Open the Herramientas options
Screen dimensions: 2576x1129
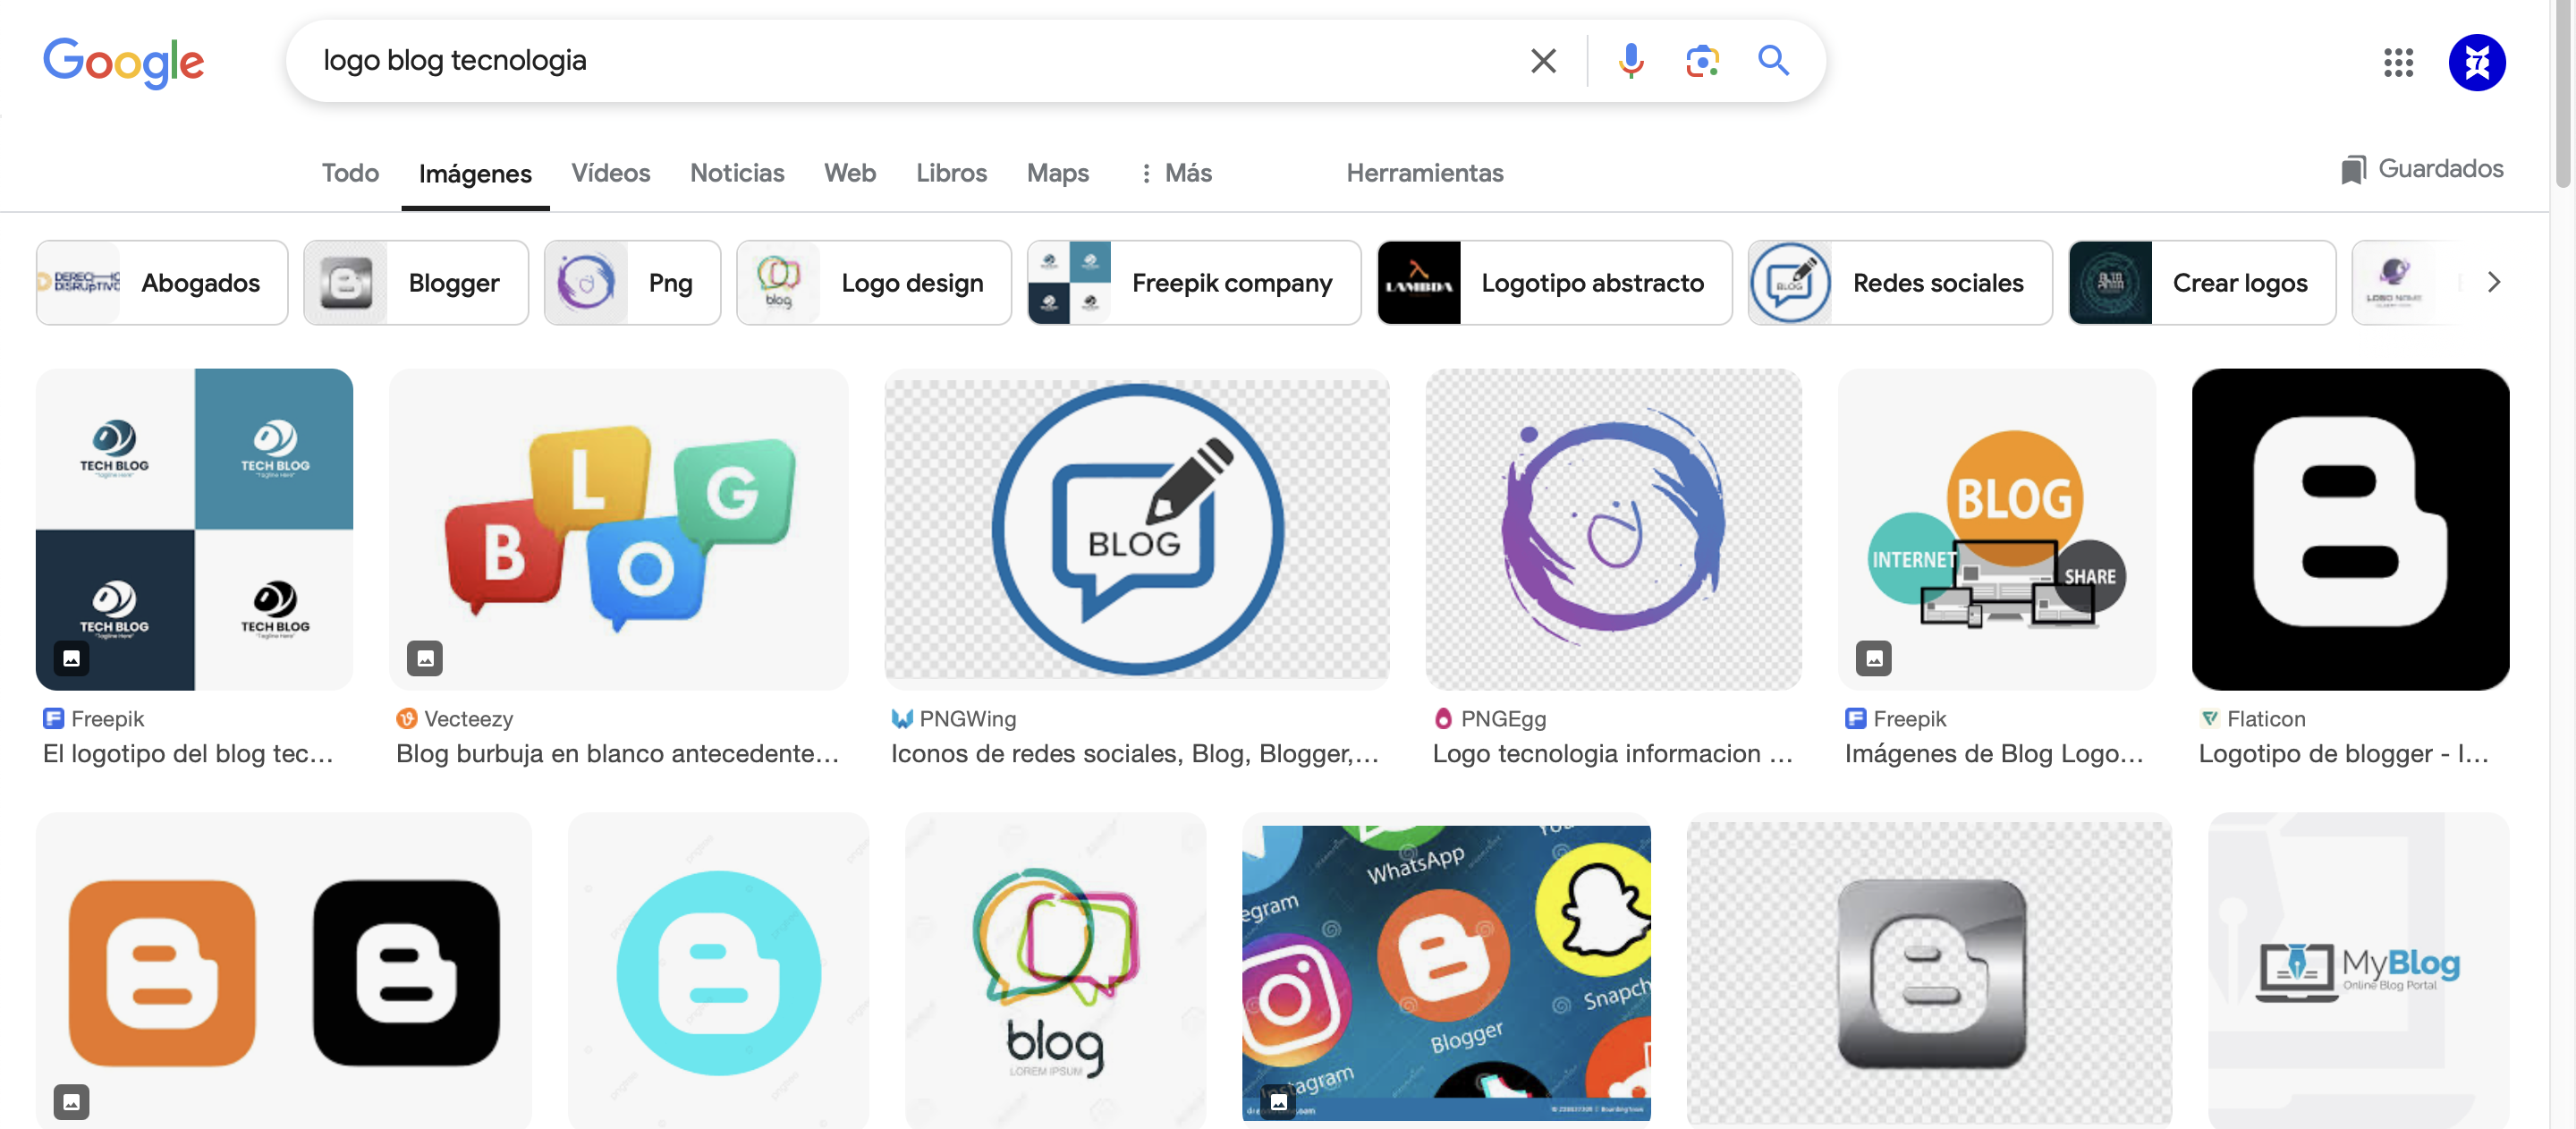(1424, 173)
